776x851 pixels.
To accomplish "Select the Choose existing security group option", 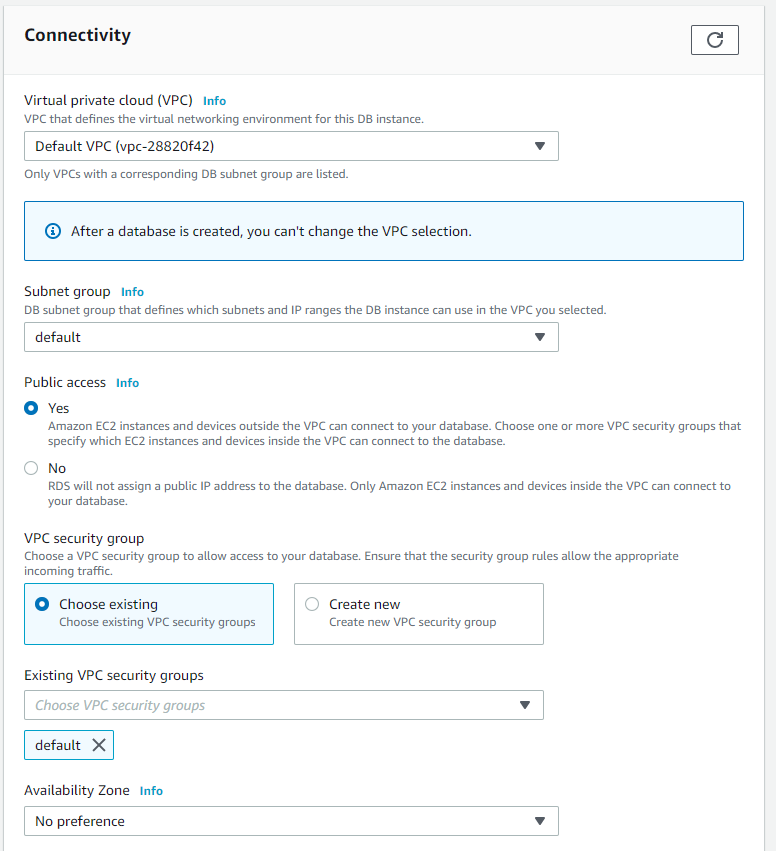I will (x=42, y=604).
